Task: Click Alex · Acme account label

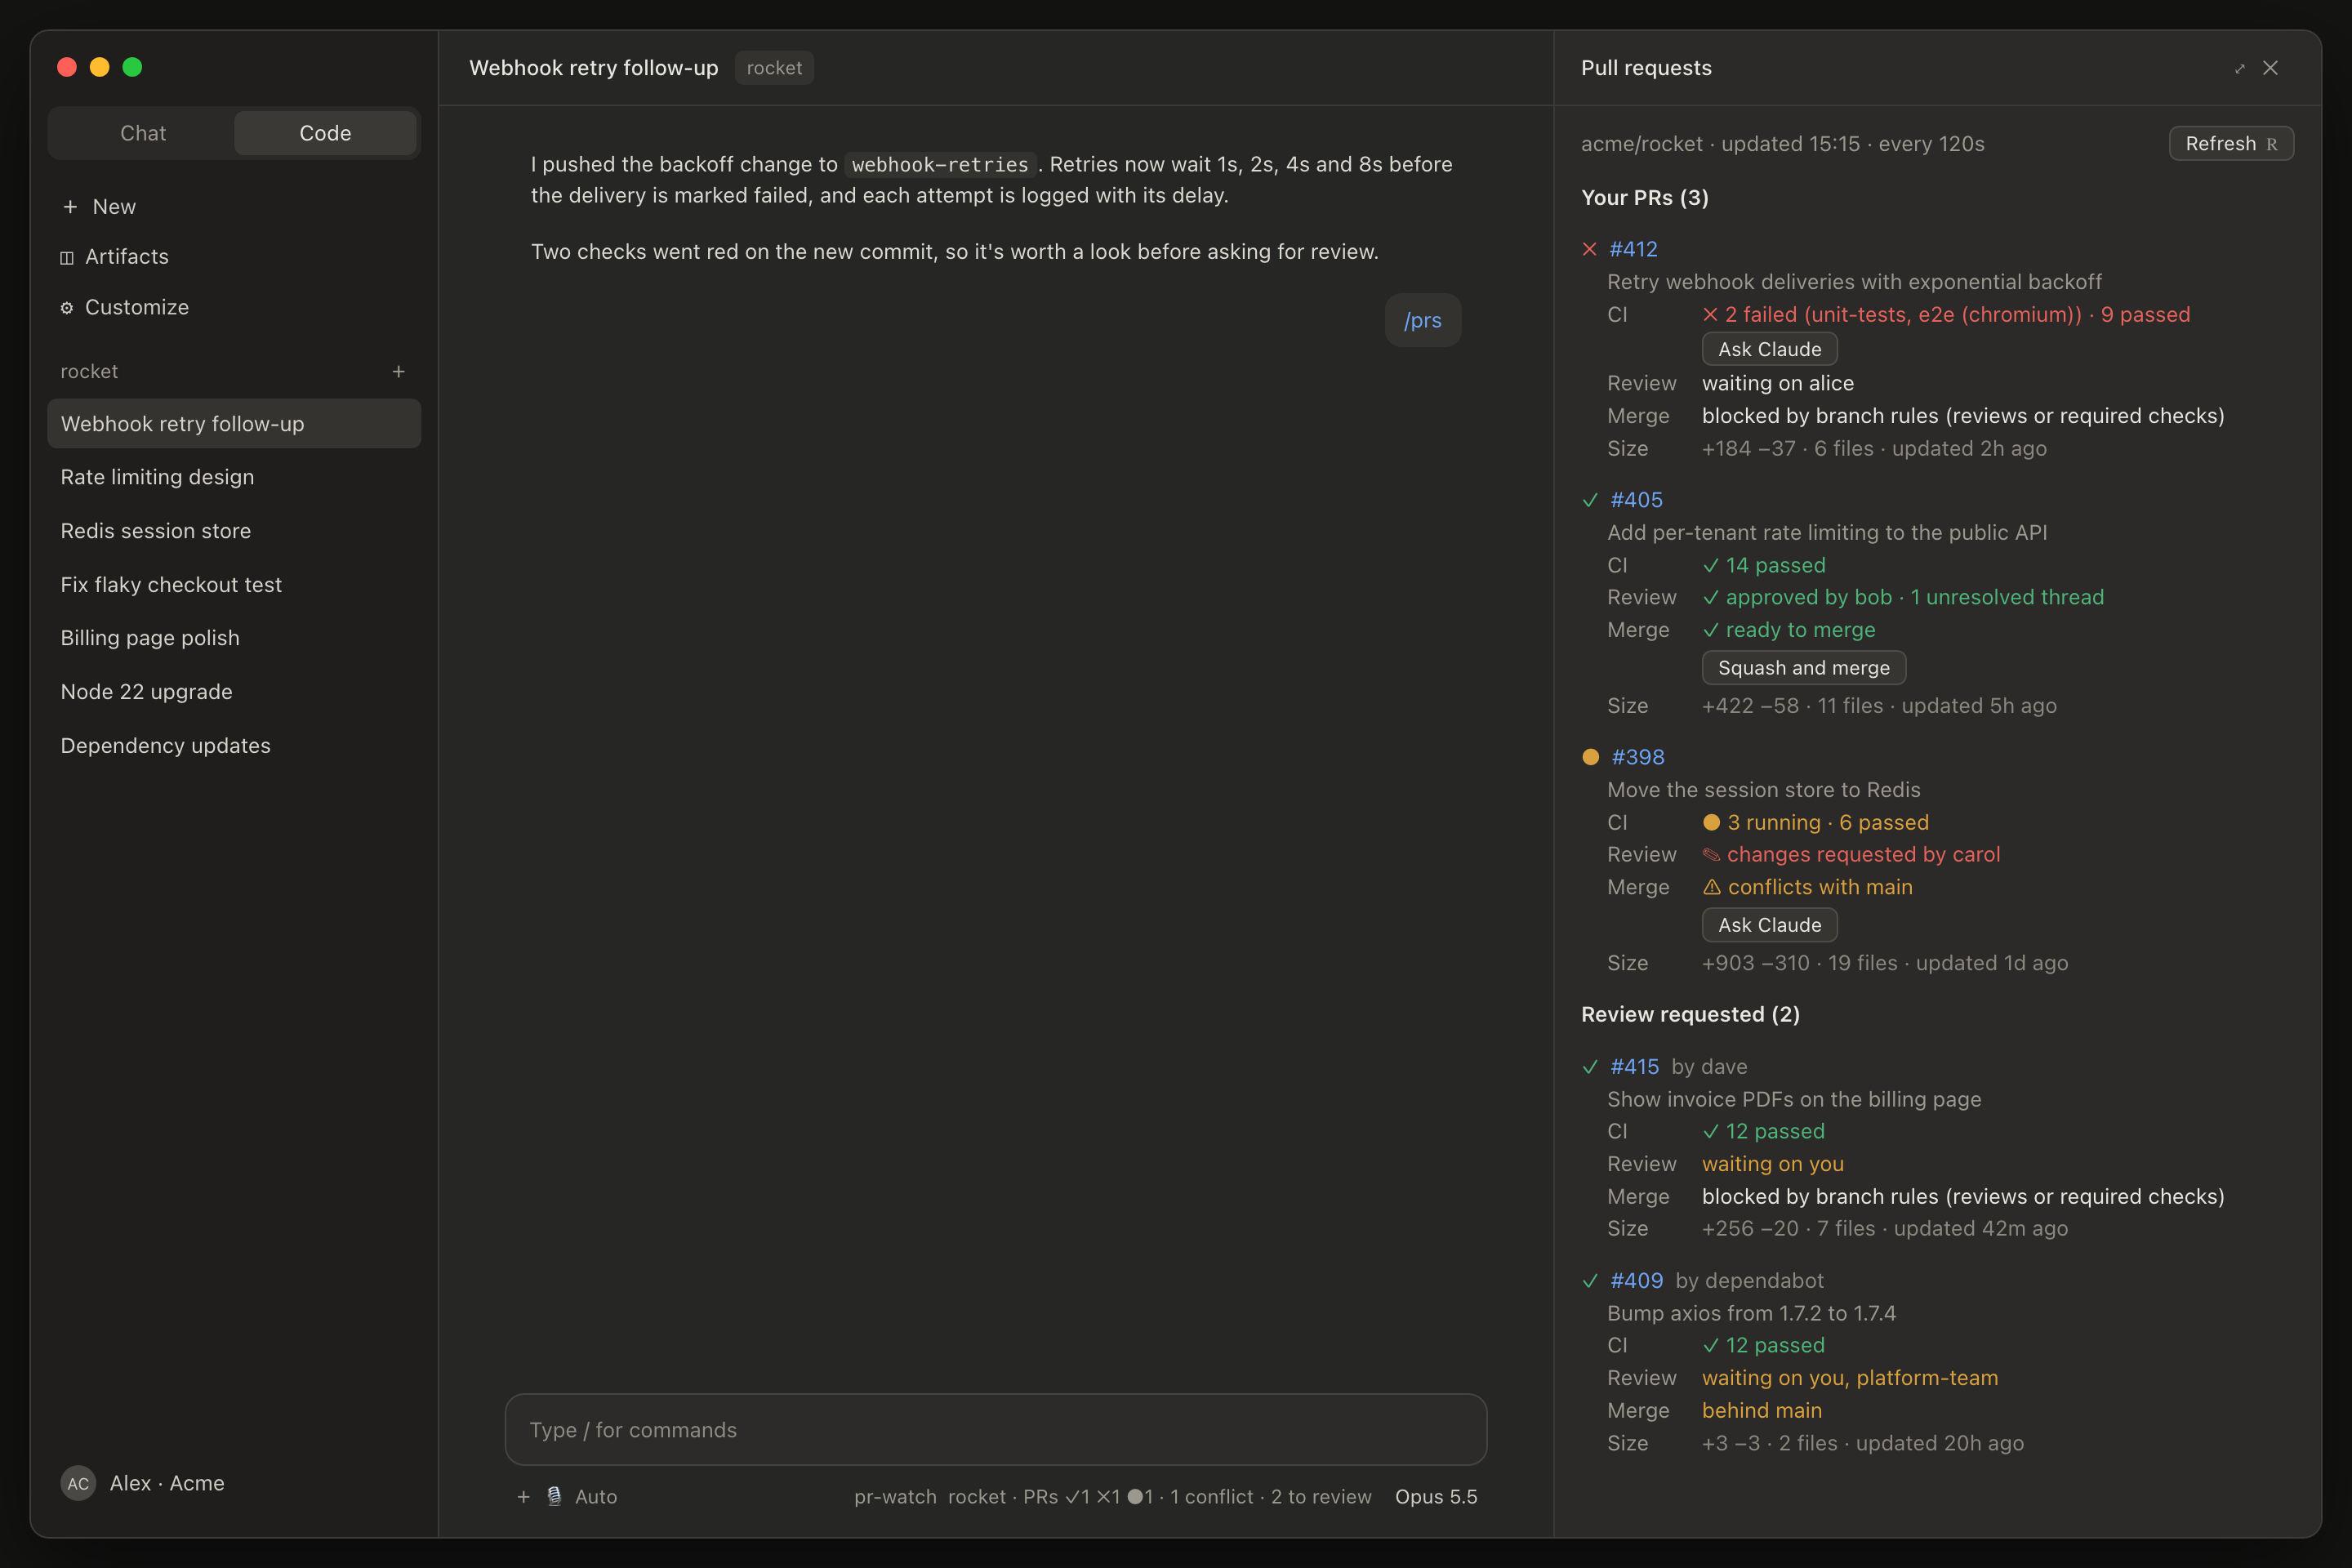Action: 167,1483
